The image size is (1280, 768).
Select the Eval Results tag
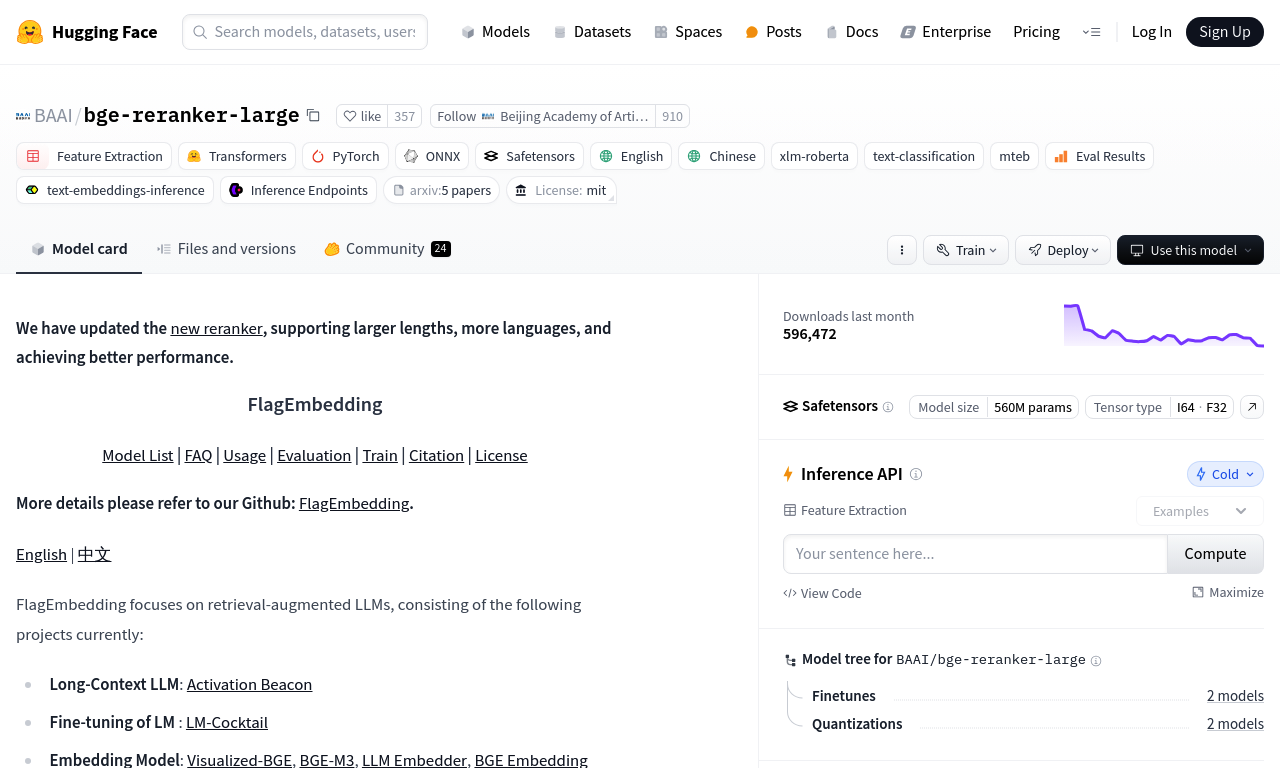pyautogui.click(x=1099, y=156)
